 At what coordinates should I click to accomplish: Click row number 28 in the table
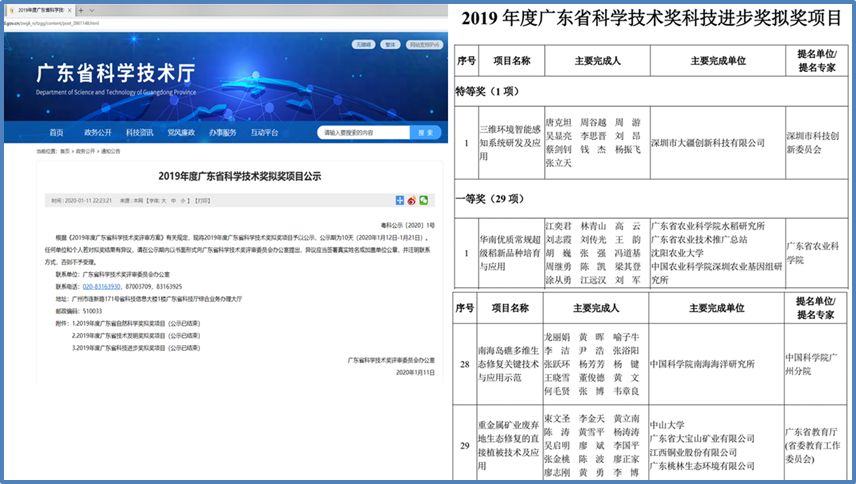coord(465,364)
